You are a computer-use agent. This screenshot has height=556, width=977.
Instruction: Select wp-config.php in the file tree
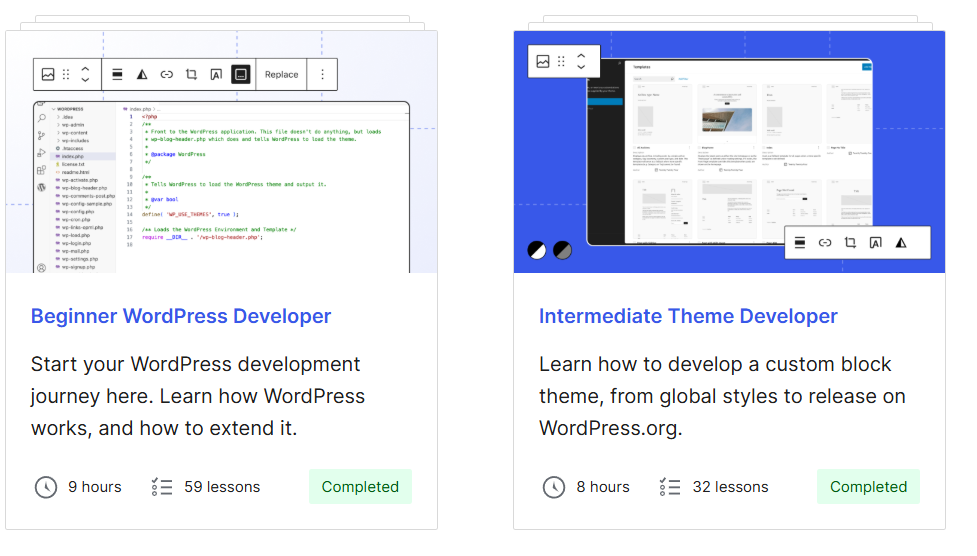77,212
